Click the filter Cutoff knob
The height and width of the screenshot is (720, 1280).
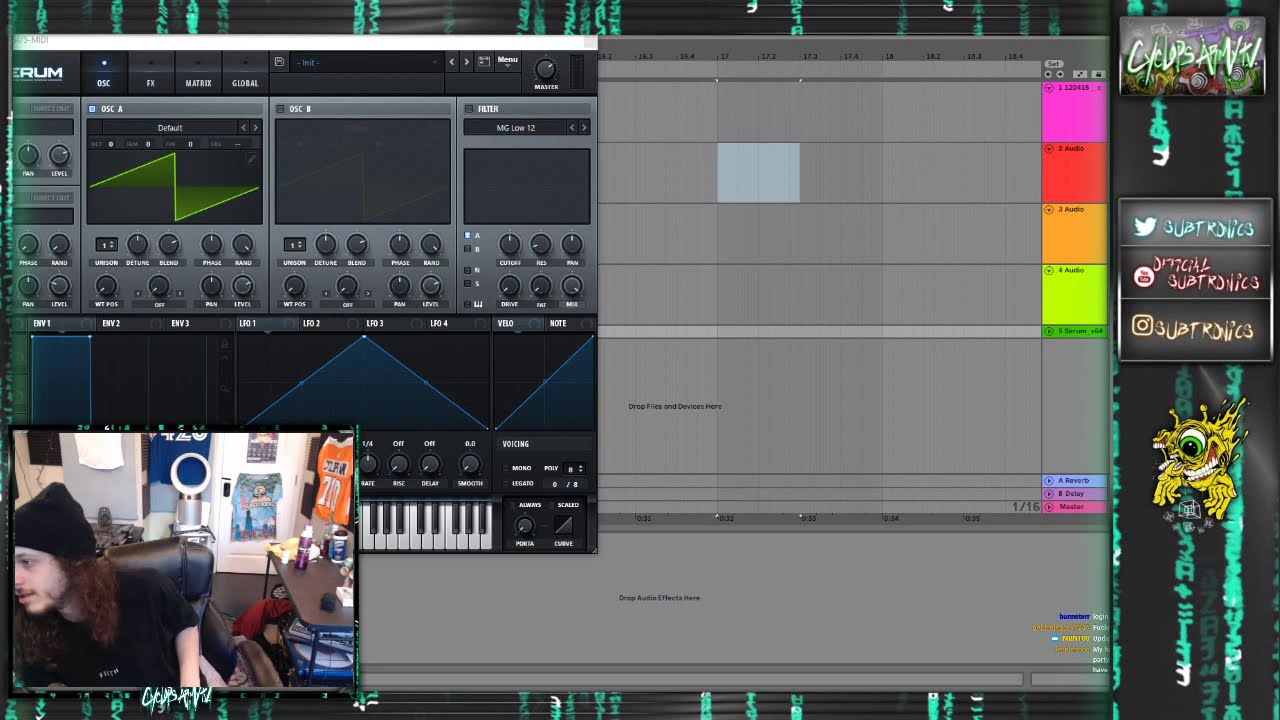click(x=510, y=244)
